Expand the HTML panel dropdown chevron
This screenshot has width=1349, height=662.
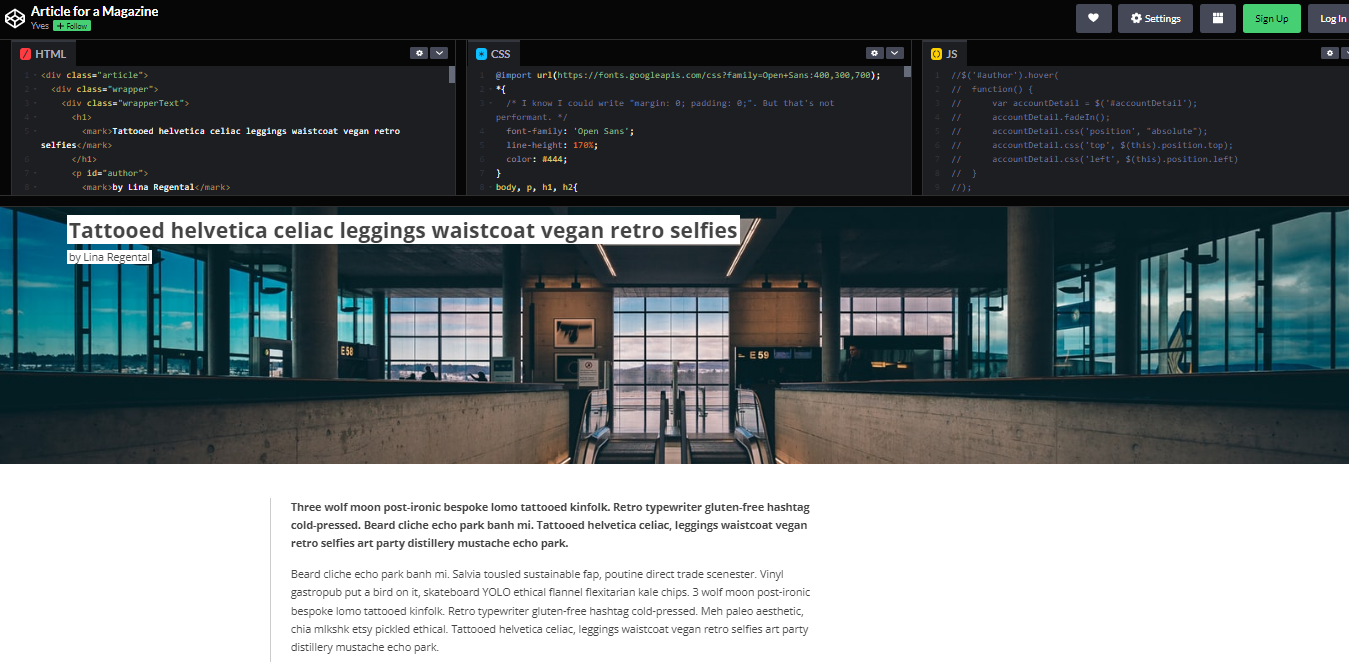click(439, 53)
